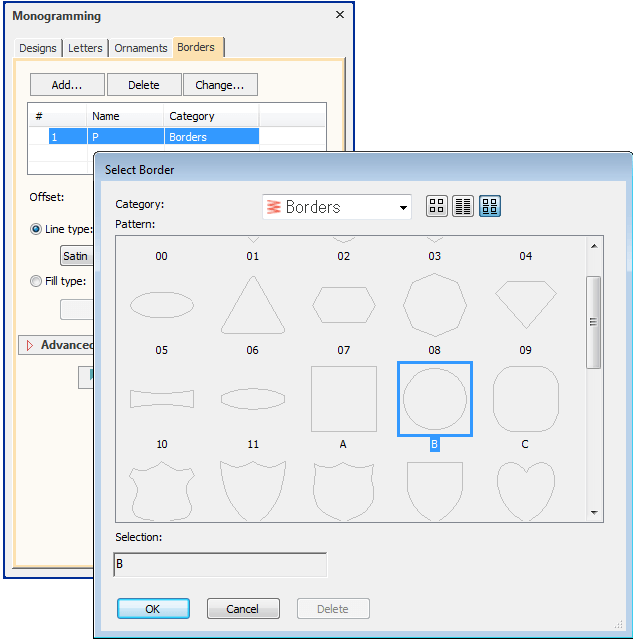
Task: Enable the Line type radio option
Action: pyautogui.click(x=36, y=229)
